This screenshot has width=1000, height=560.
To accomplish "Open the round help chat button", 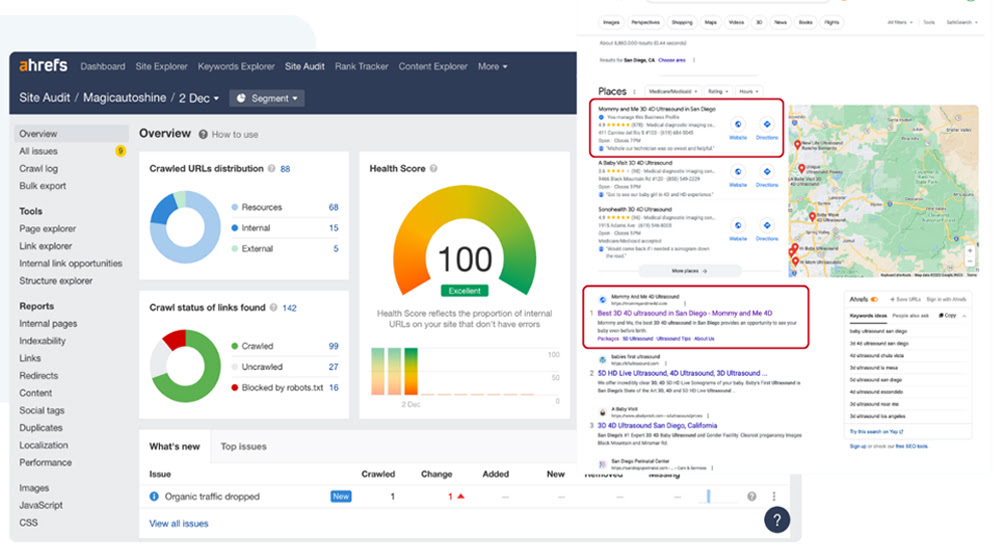I will point(777,520).
